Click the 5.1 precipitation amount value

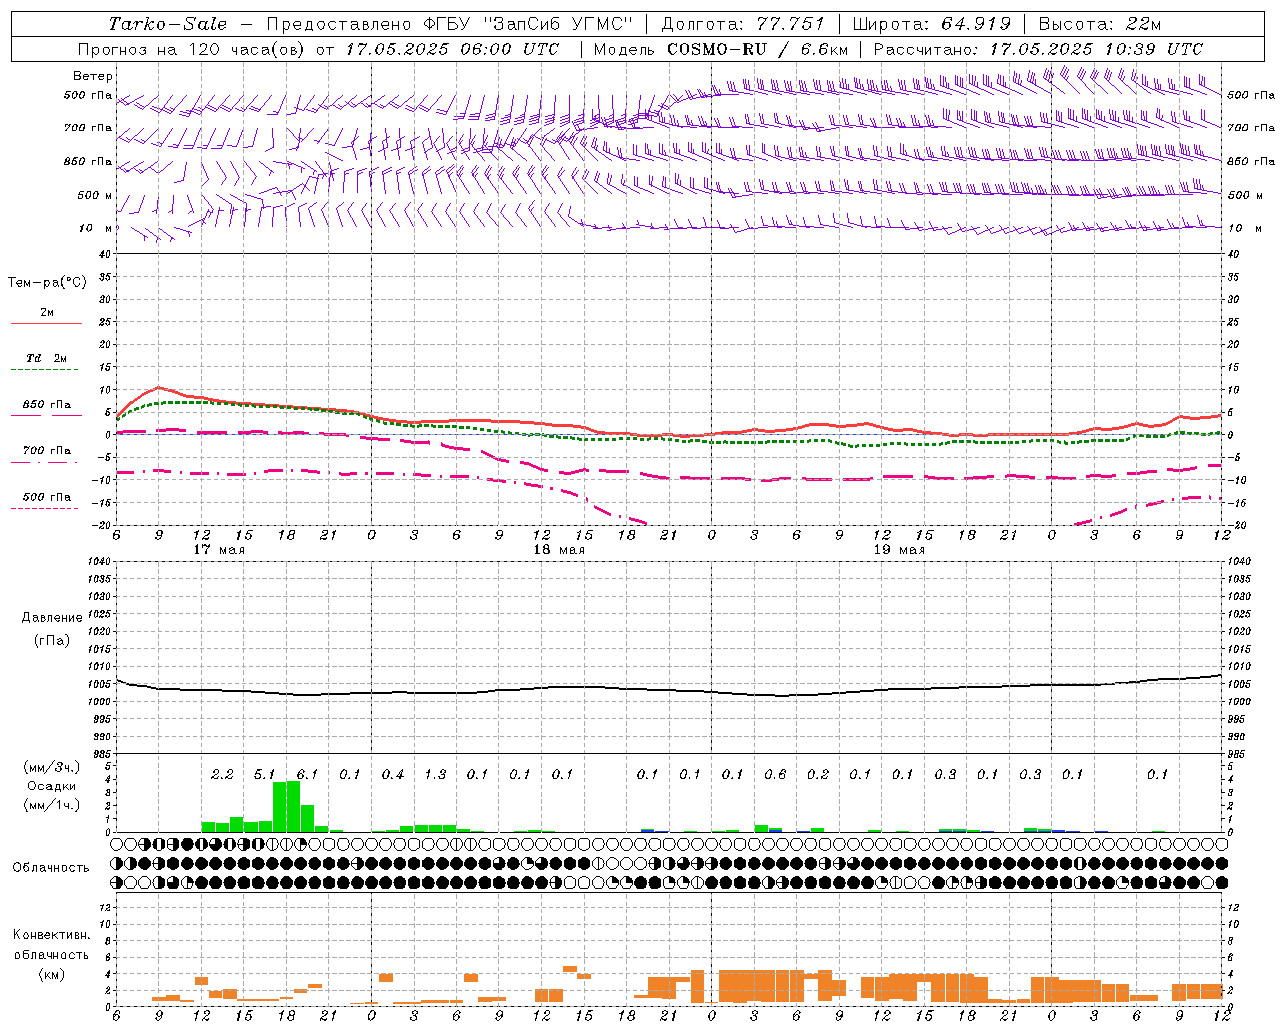265,774
